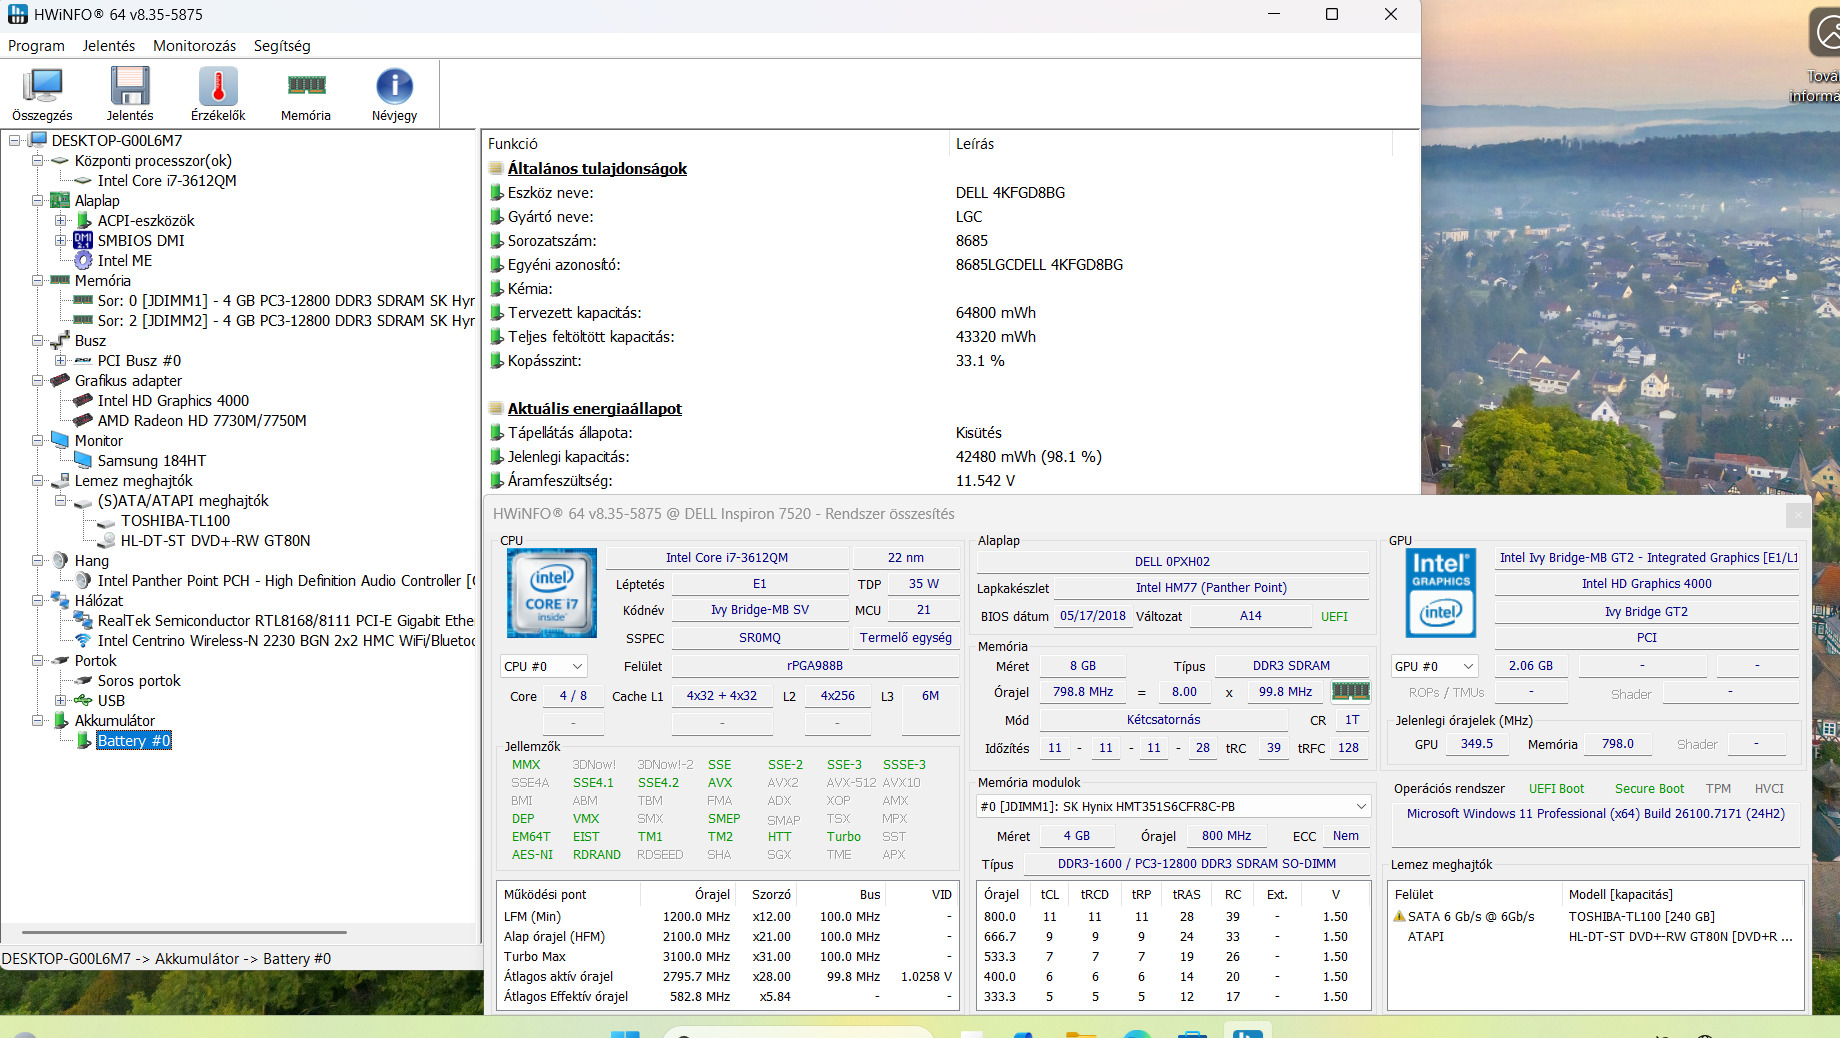Select the (S)ATA/ATAPI meghajtók tree item

183,500
